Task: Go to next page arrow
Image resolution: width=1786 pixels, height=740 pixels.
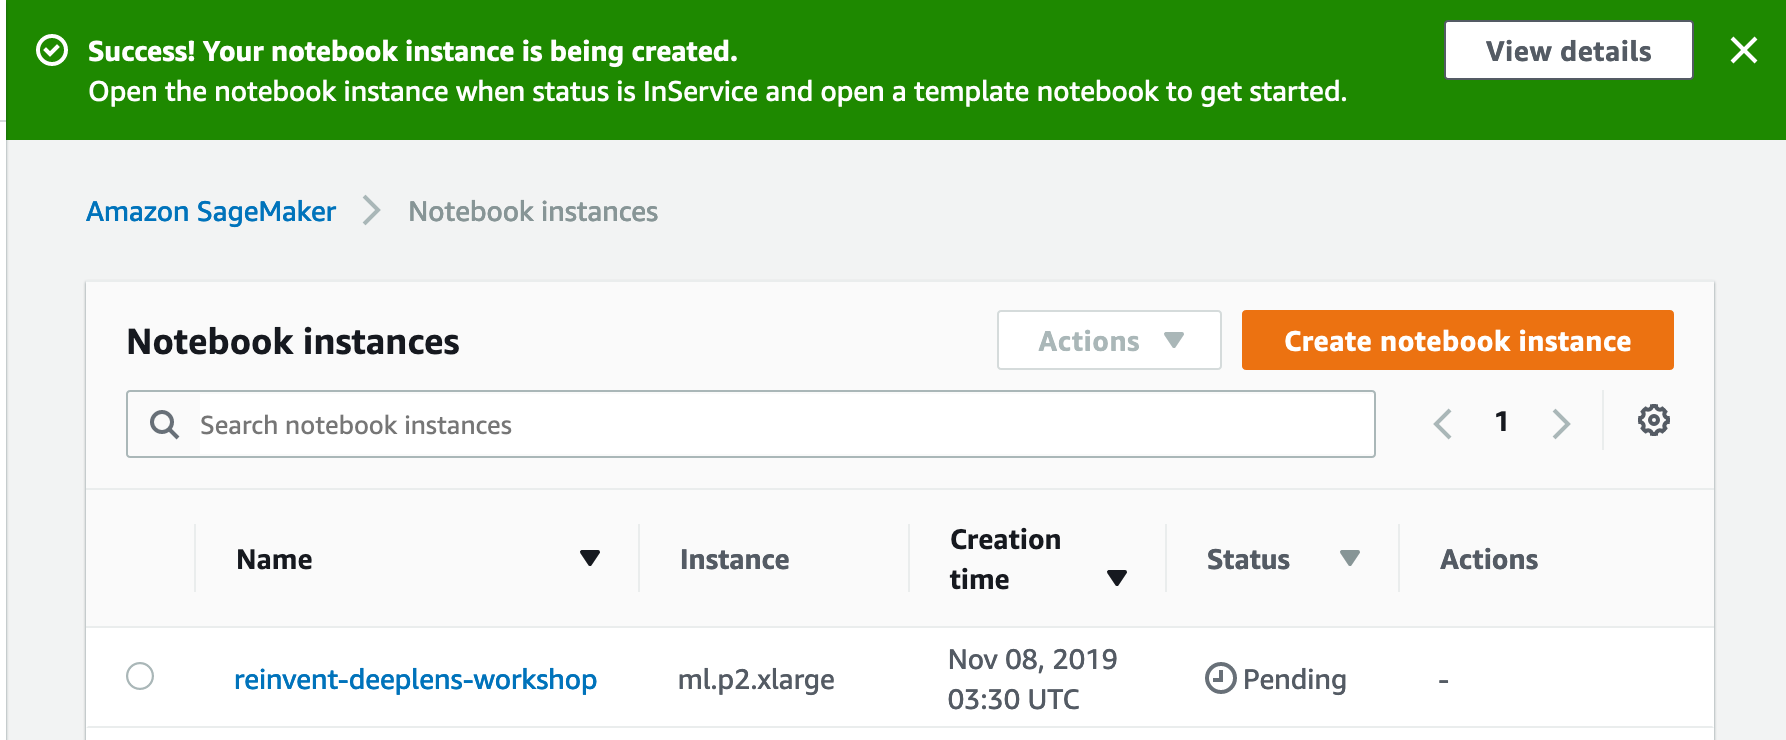Action: click(1561, 423)
